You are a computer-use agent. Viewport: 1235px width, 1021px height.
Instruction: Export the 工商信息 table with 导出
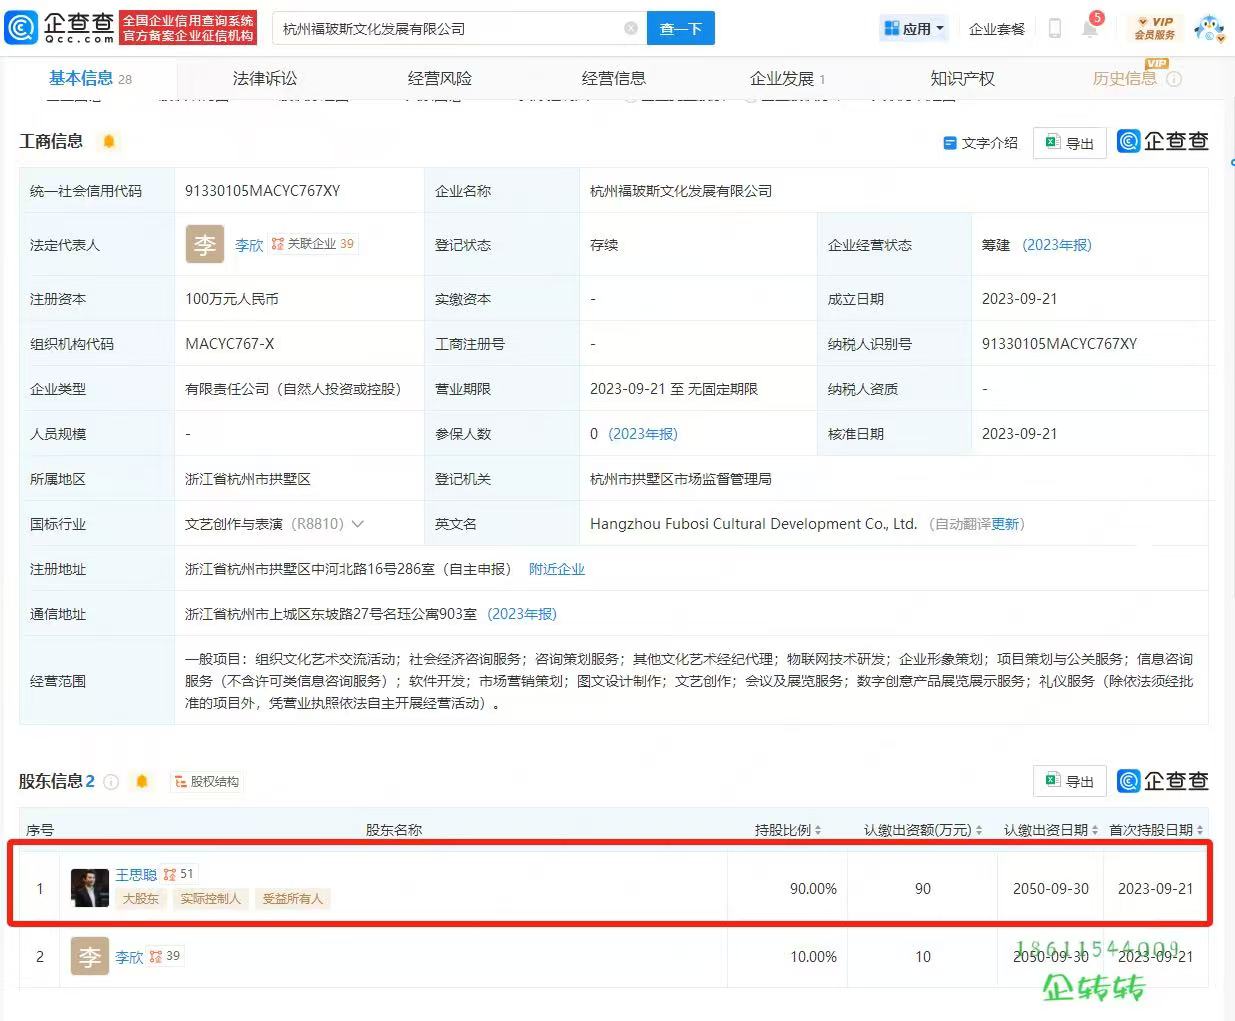point(1070,143)
